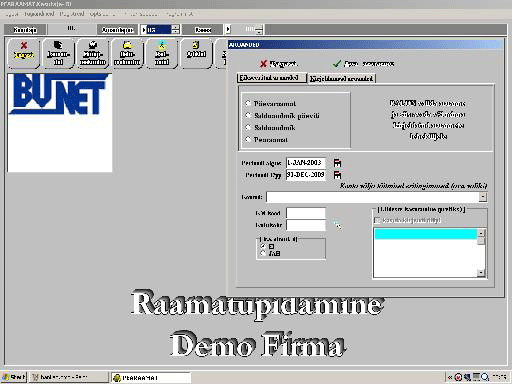
Task: Open the second menu in the menu bar
Action: click(39, 14)
